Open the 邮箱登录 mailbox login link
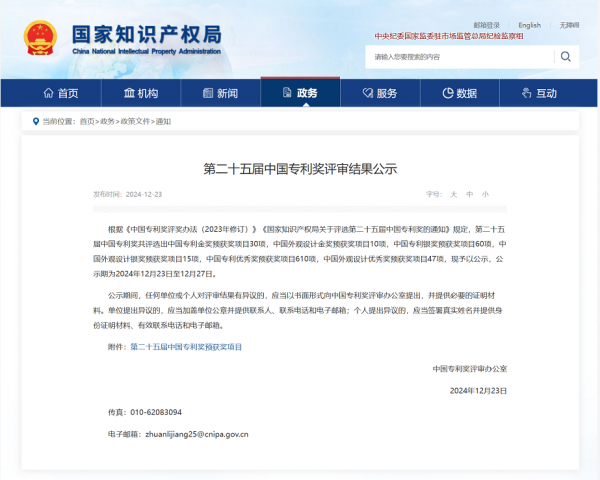 487,25
